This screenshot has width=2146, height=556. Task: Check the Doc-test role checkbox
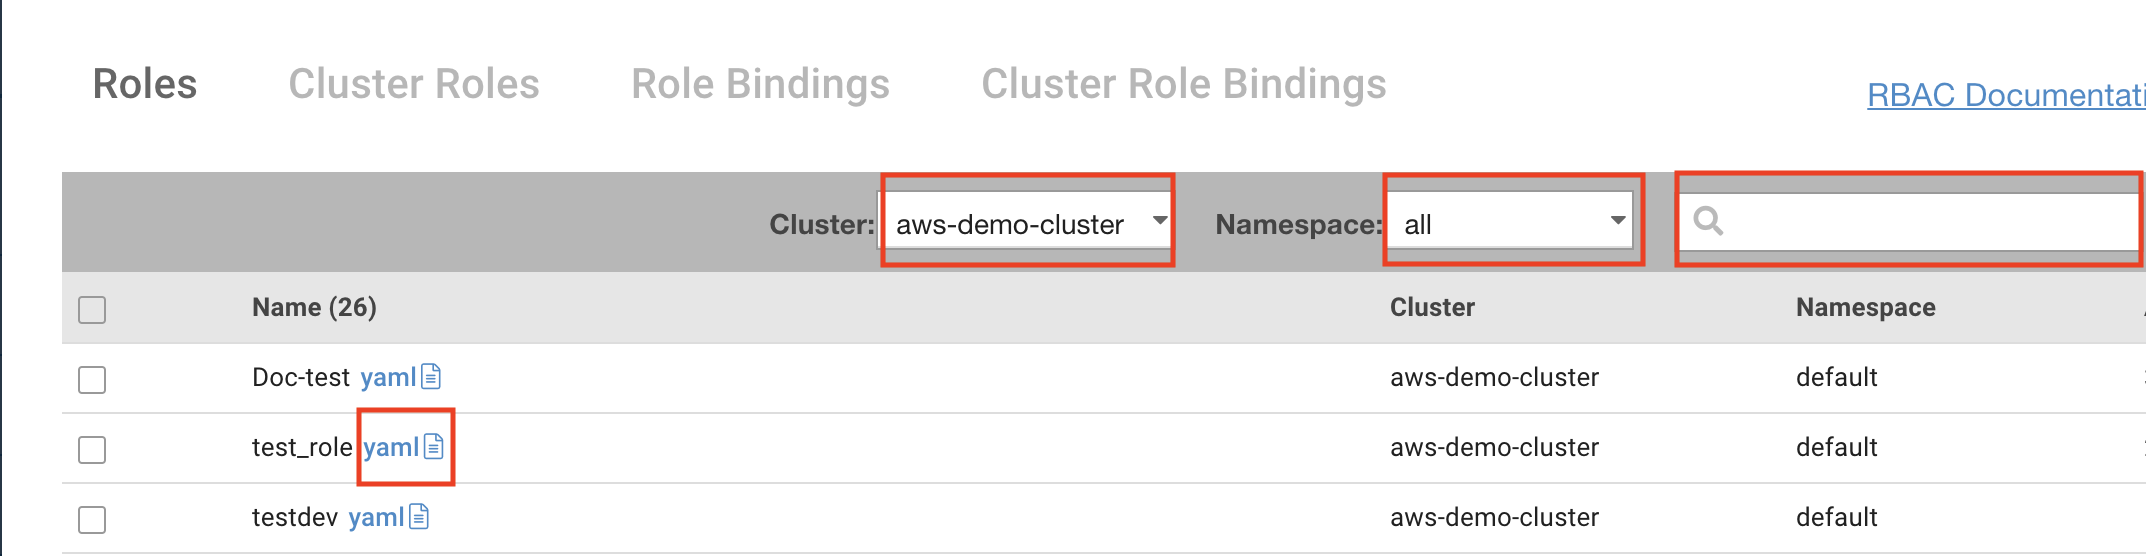click(x=92, y=380)
